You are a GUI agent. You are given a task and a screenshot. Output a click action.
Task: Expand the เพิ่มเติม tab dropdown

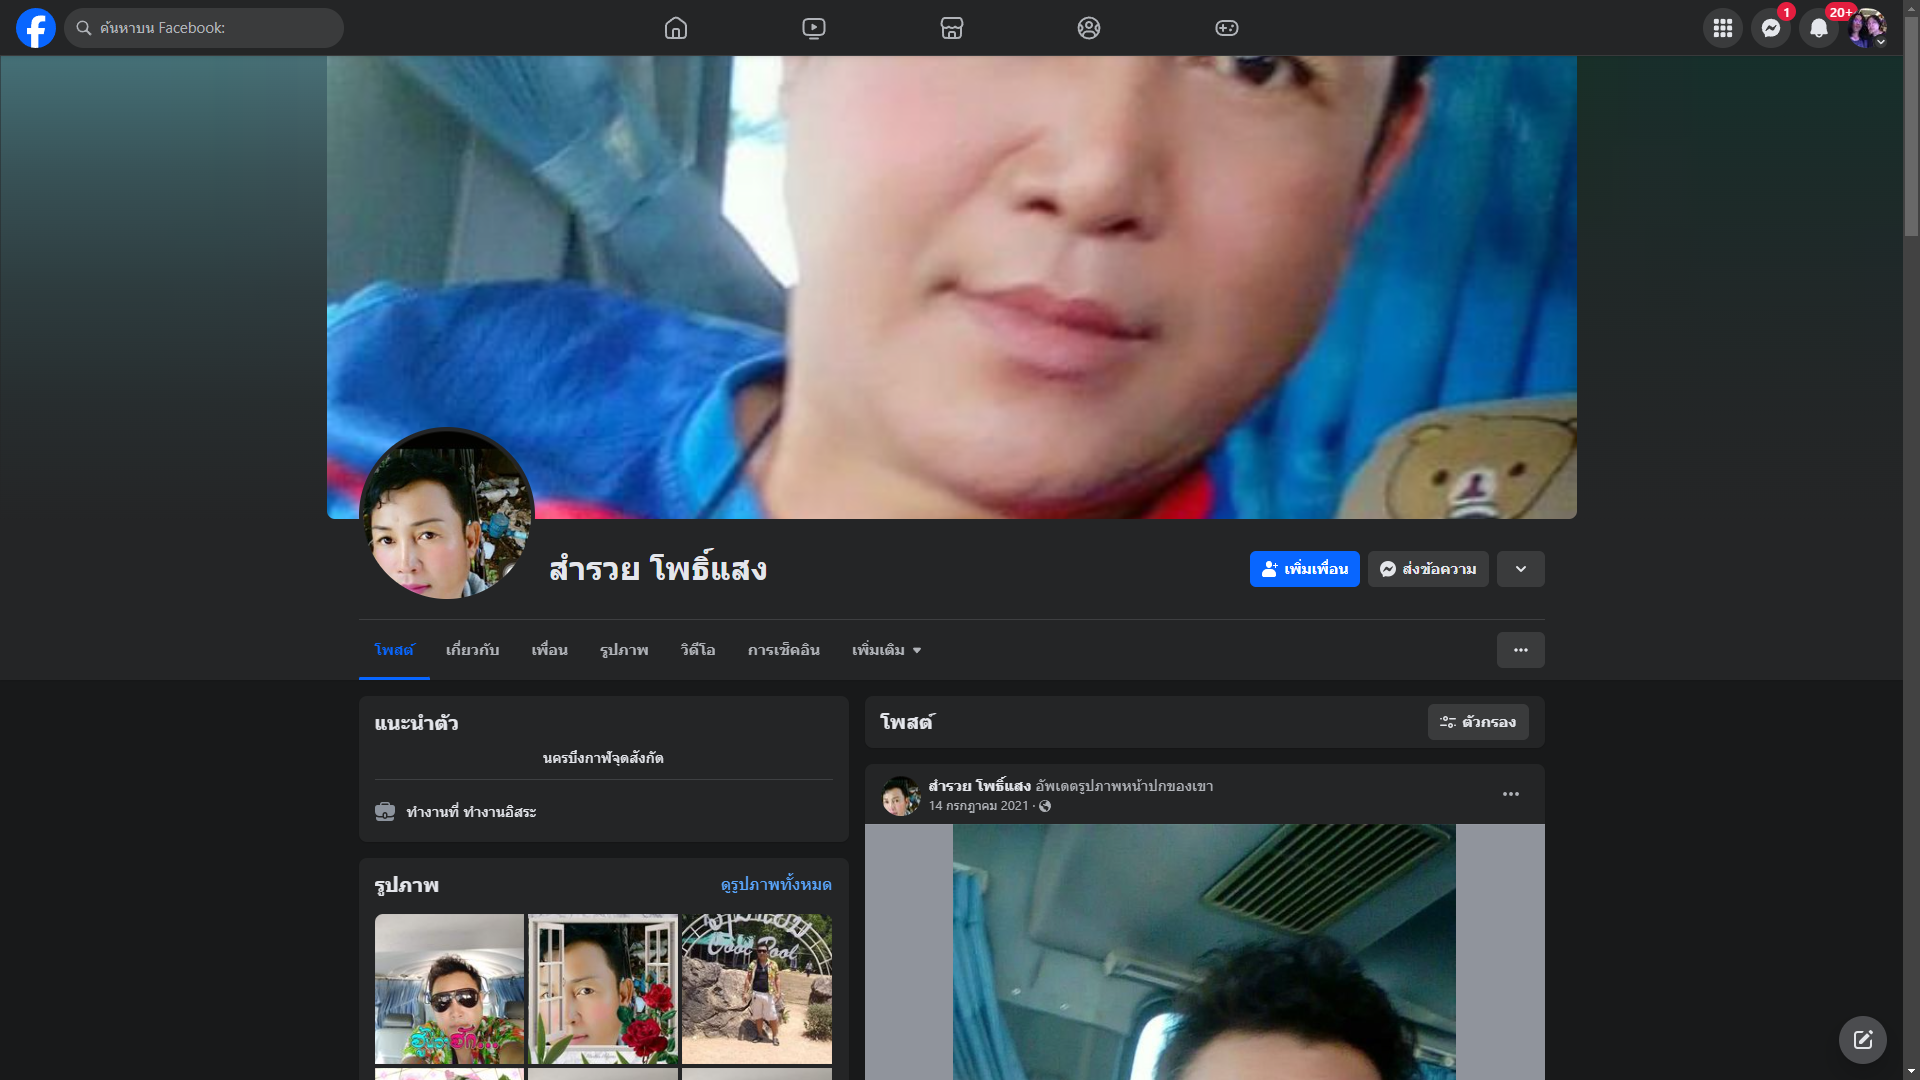click(886, 650)
